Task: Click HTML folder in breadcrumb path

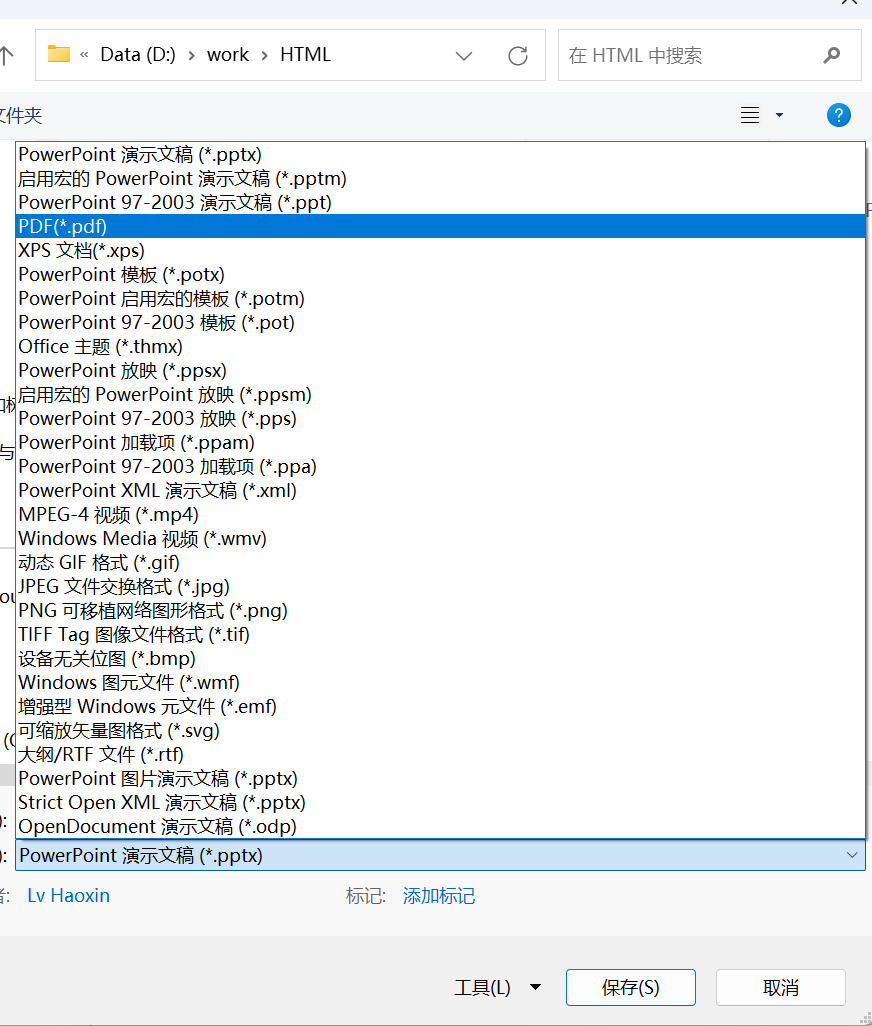Action: tap(305, 55)
